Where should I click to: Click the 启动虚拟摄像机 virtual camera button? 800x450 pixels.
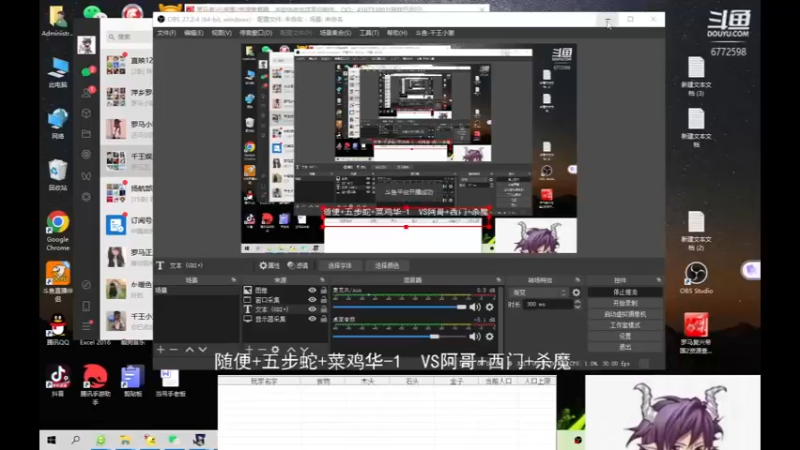(x=625, y=314)
